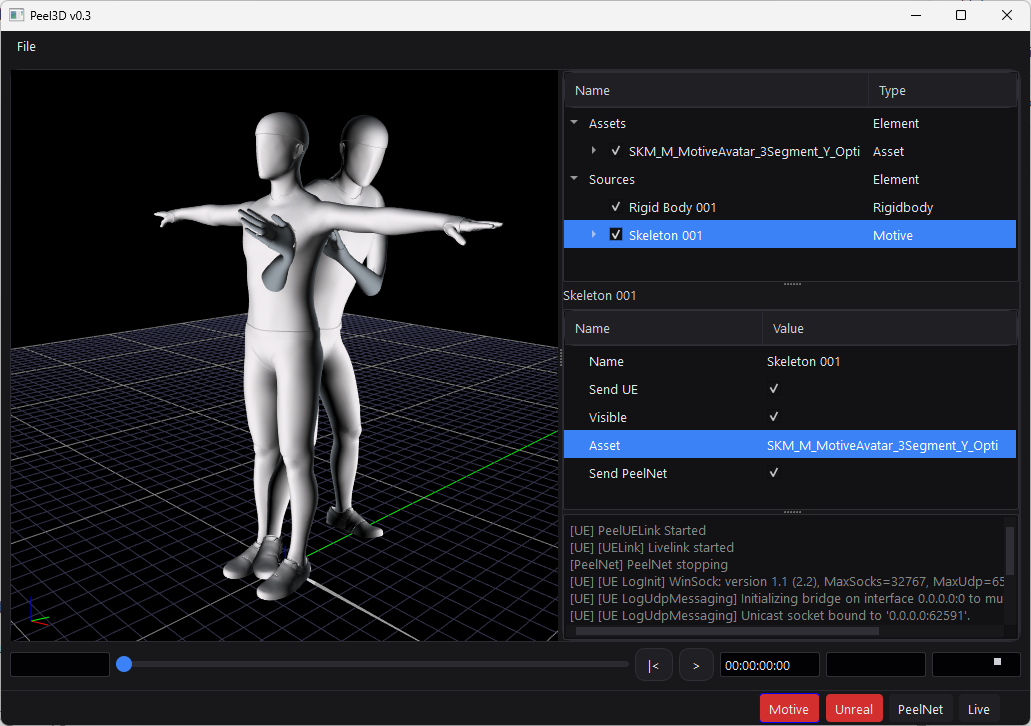The image size is (1031, 726).
Task: Collapse the Assets tree group
Action: point(574,123)
